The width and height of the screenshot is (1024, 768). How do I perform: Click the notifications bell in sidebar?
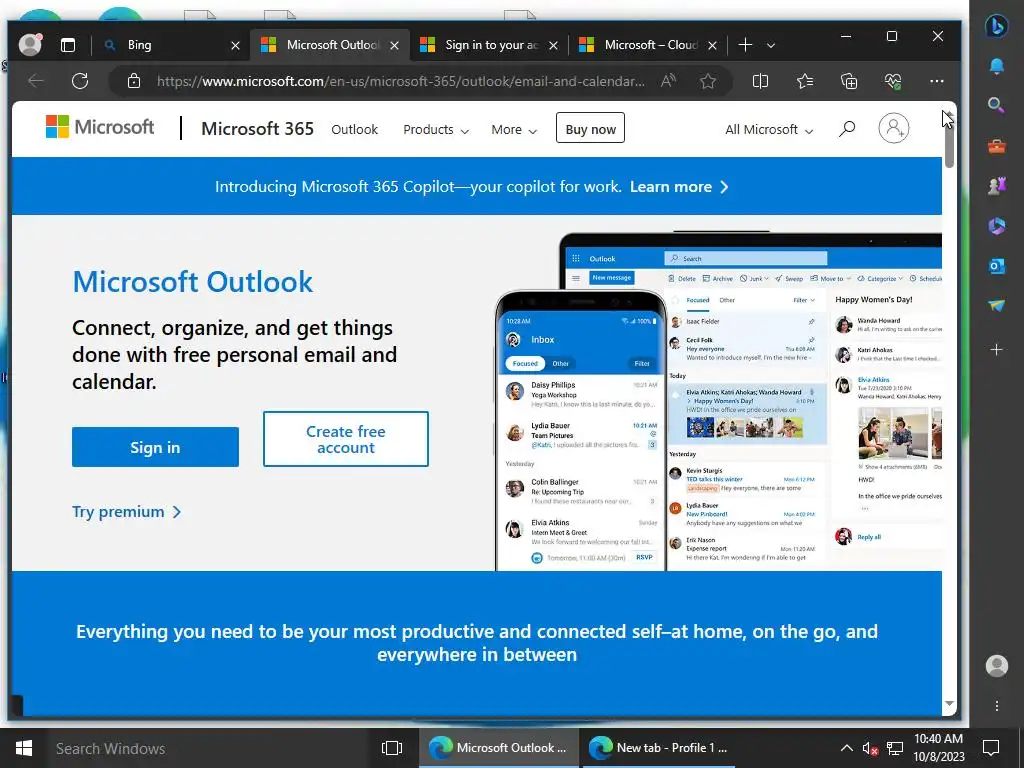click(x=997, y=66)
